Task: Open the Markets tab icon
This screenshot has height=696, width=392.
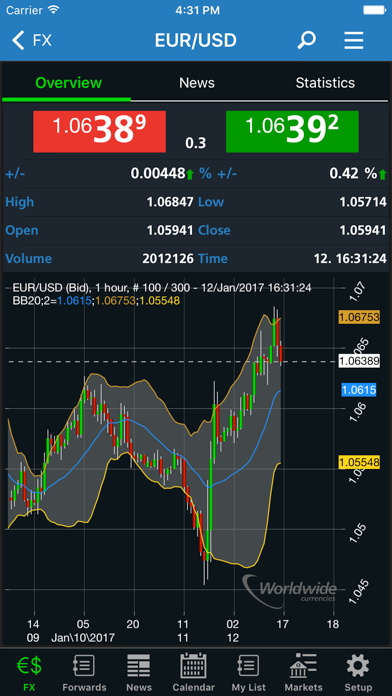Action: pos(303,674)
